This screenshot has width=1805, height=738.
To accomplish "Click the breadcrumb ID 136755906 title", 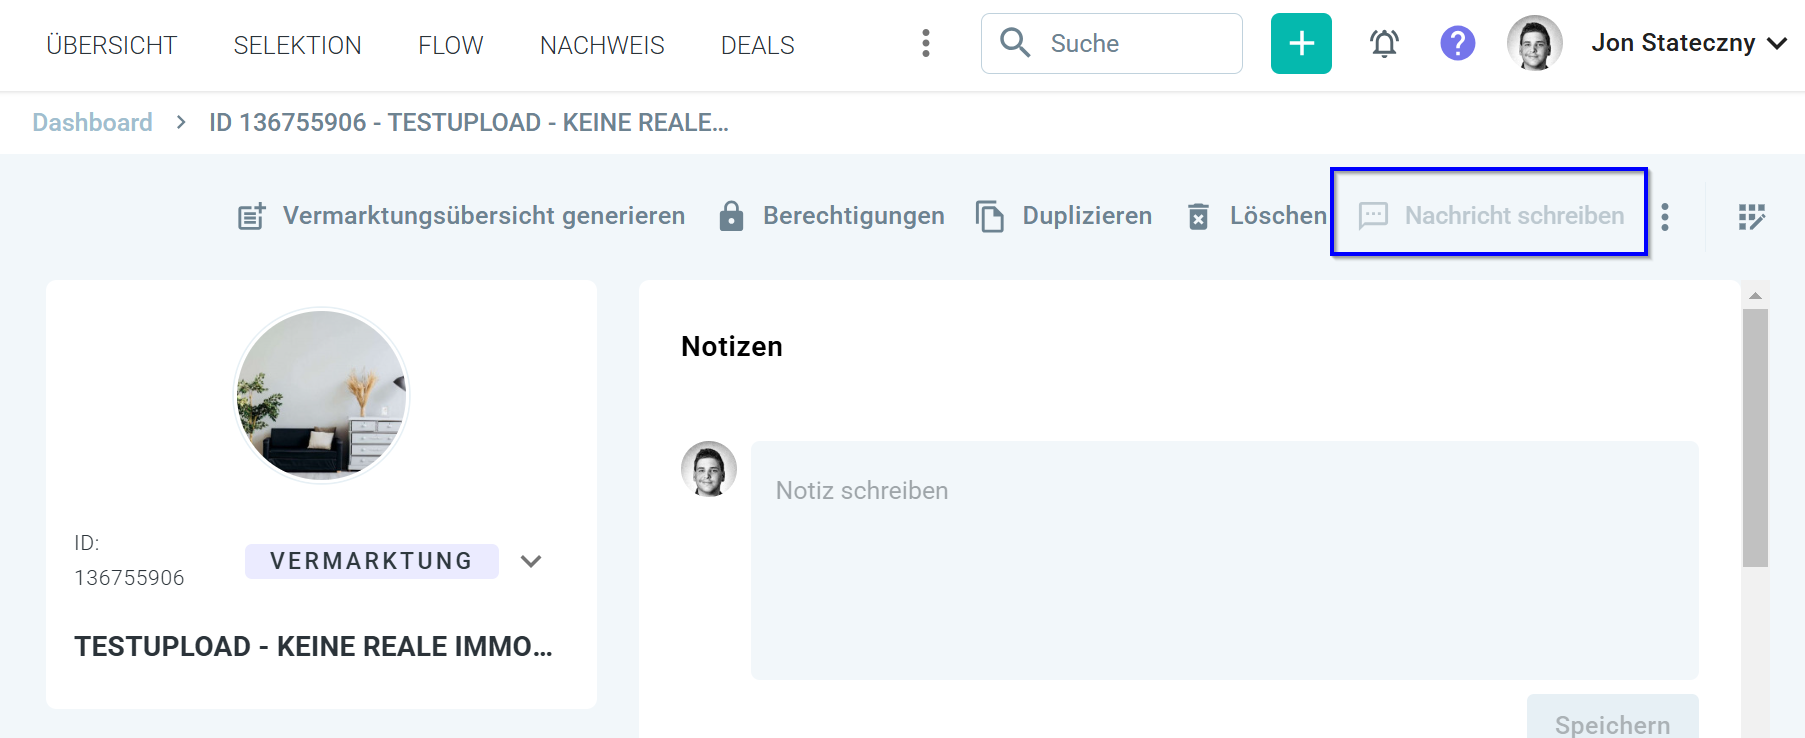I will [468, 122].
